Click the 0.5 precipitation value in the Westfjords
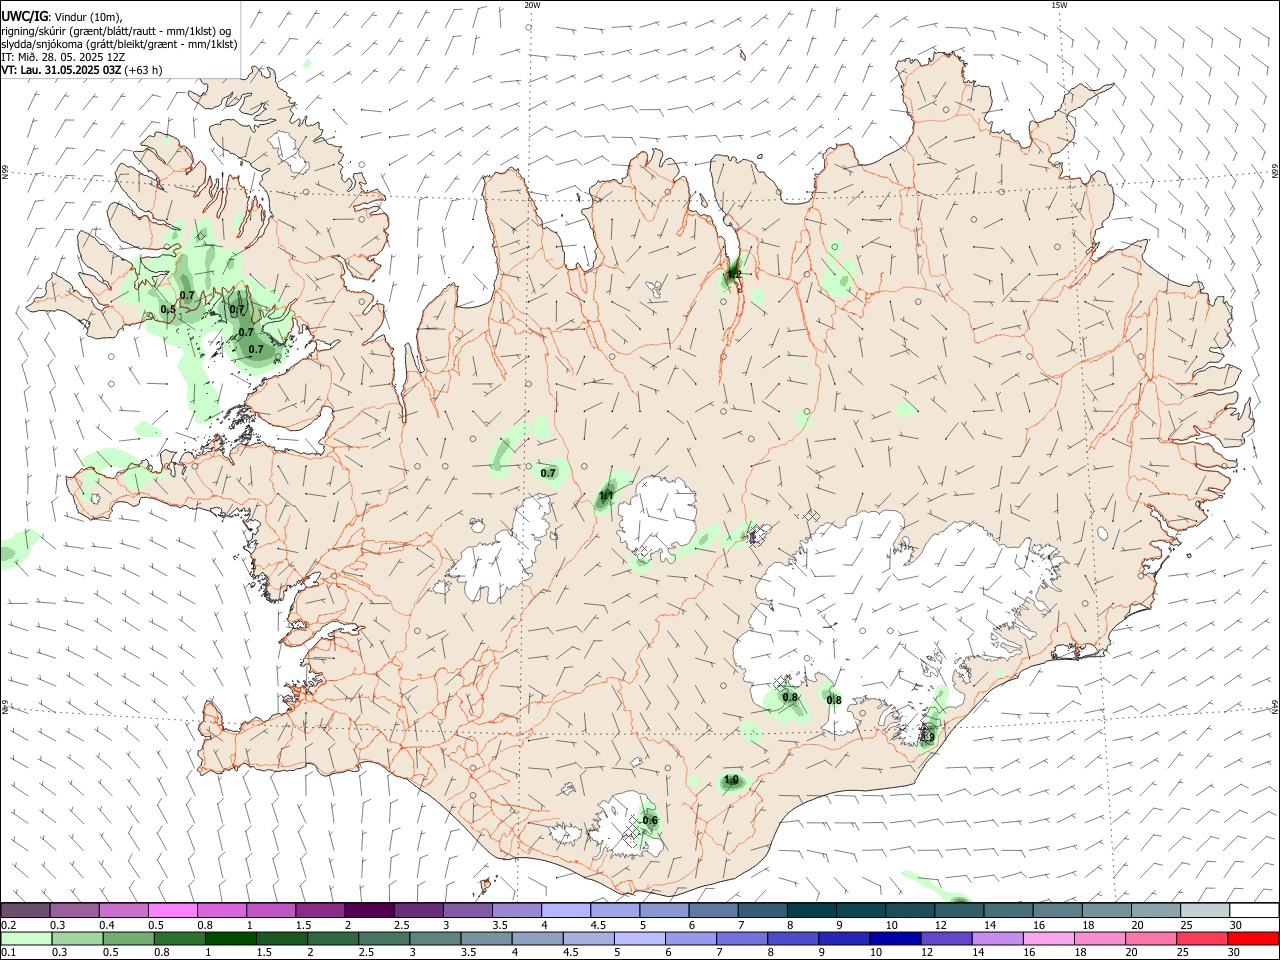 [x=168, y=310]
